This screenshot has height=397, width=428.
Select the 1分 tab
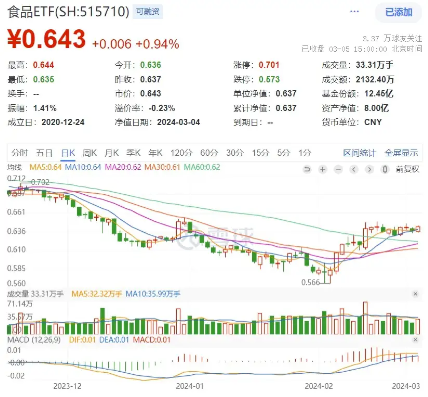305,153
